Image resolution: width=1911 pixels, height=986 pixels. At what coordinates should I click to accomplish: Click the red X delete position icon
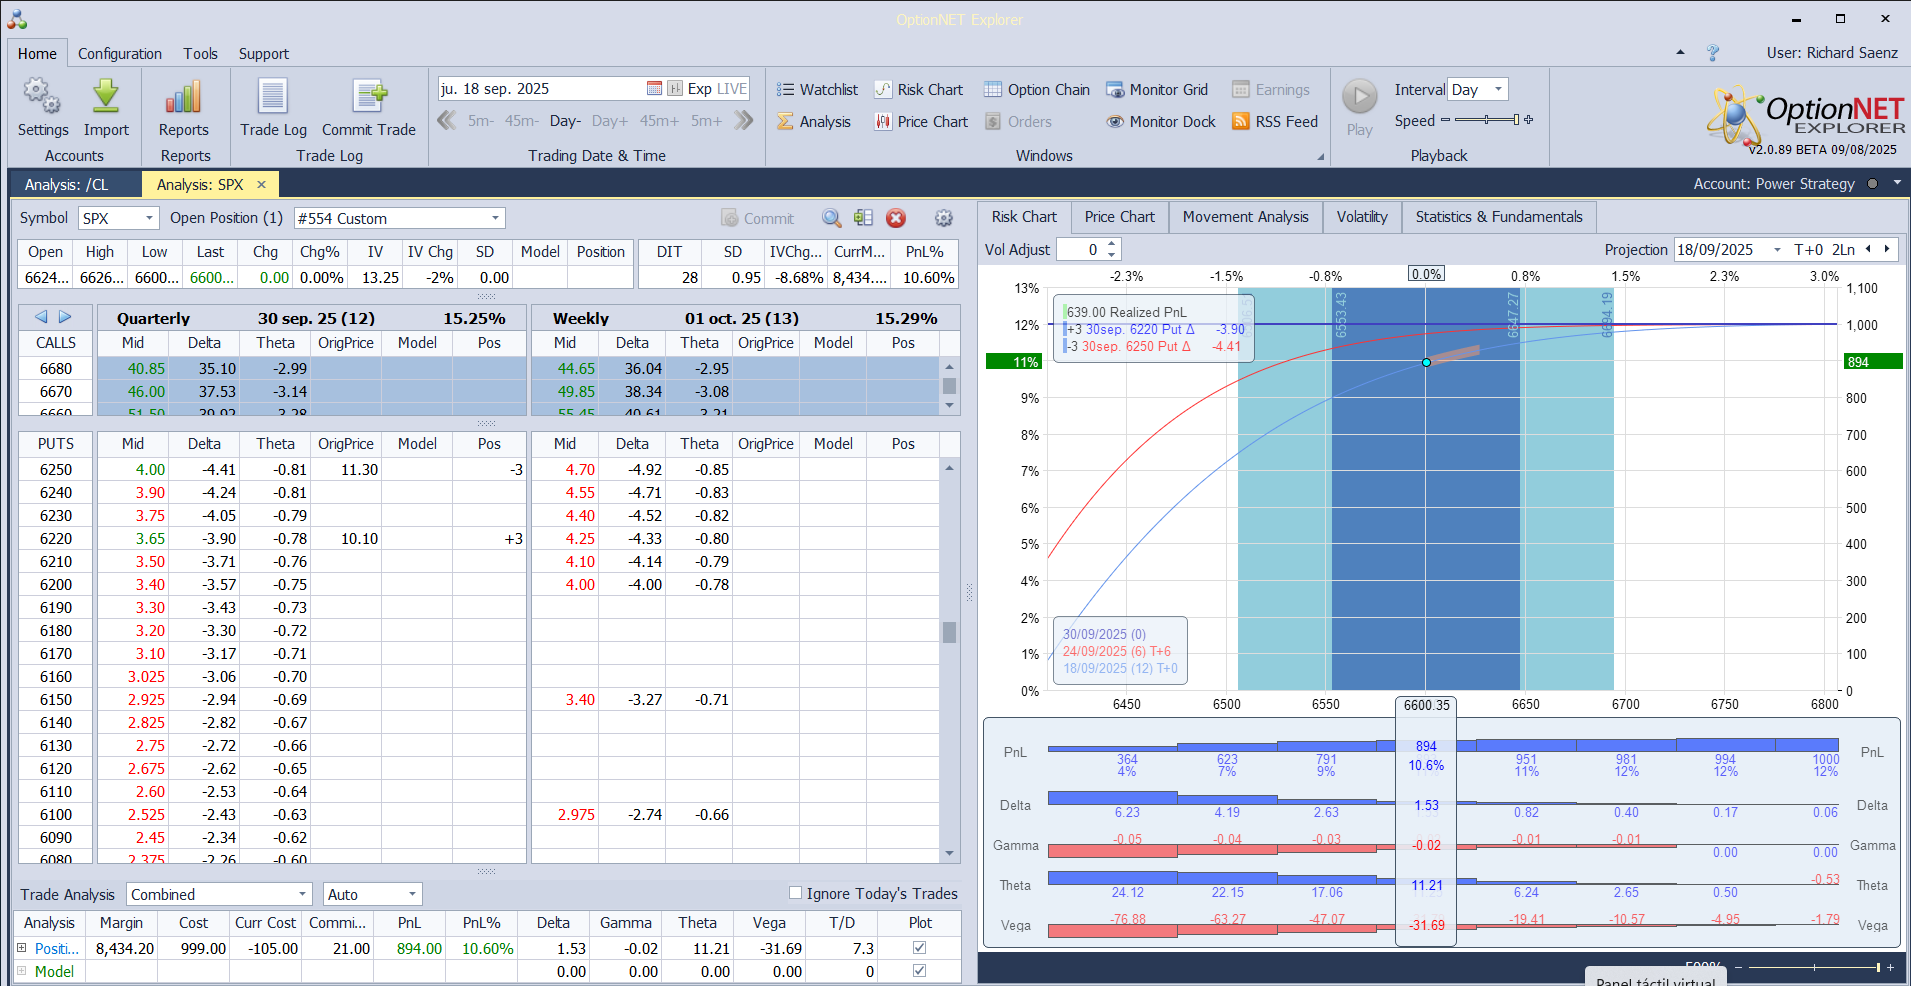(896, 218)
